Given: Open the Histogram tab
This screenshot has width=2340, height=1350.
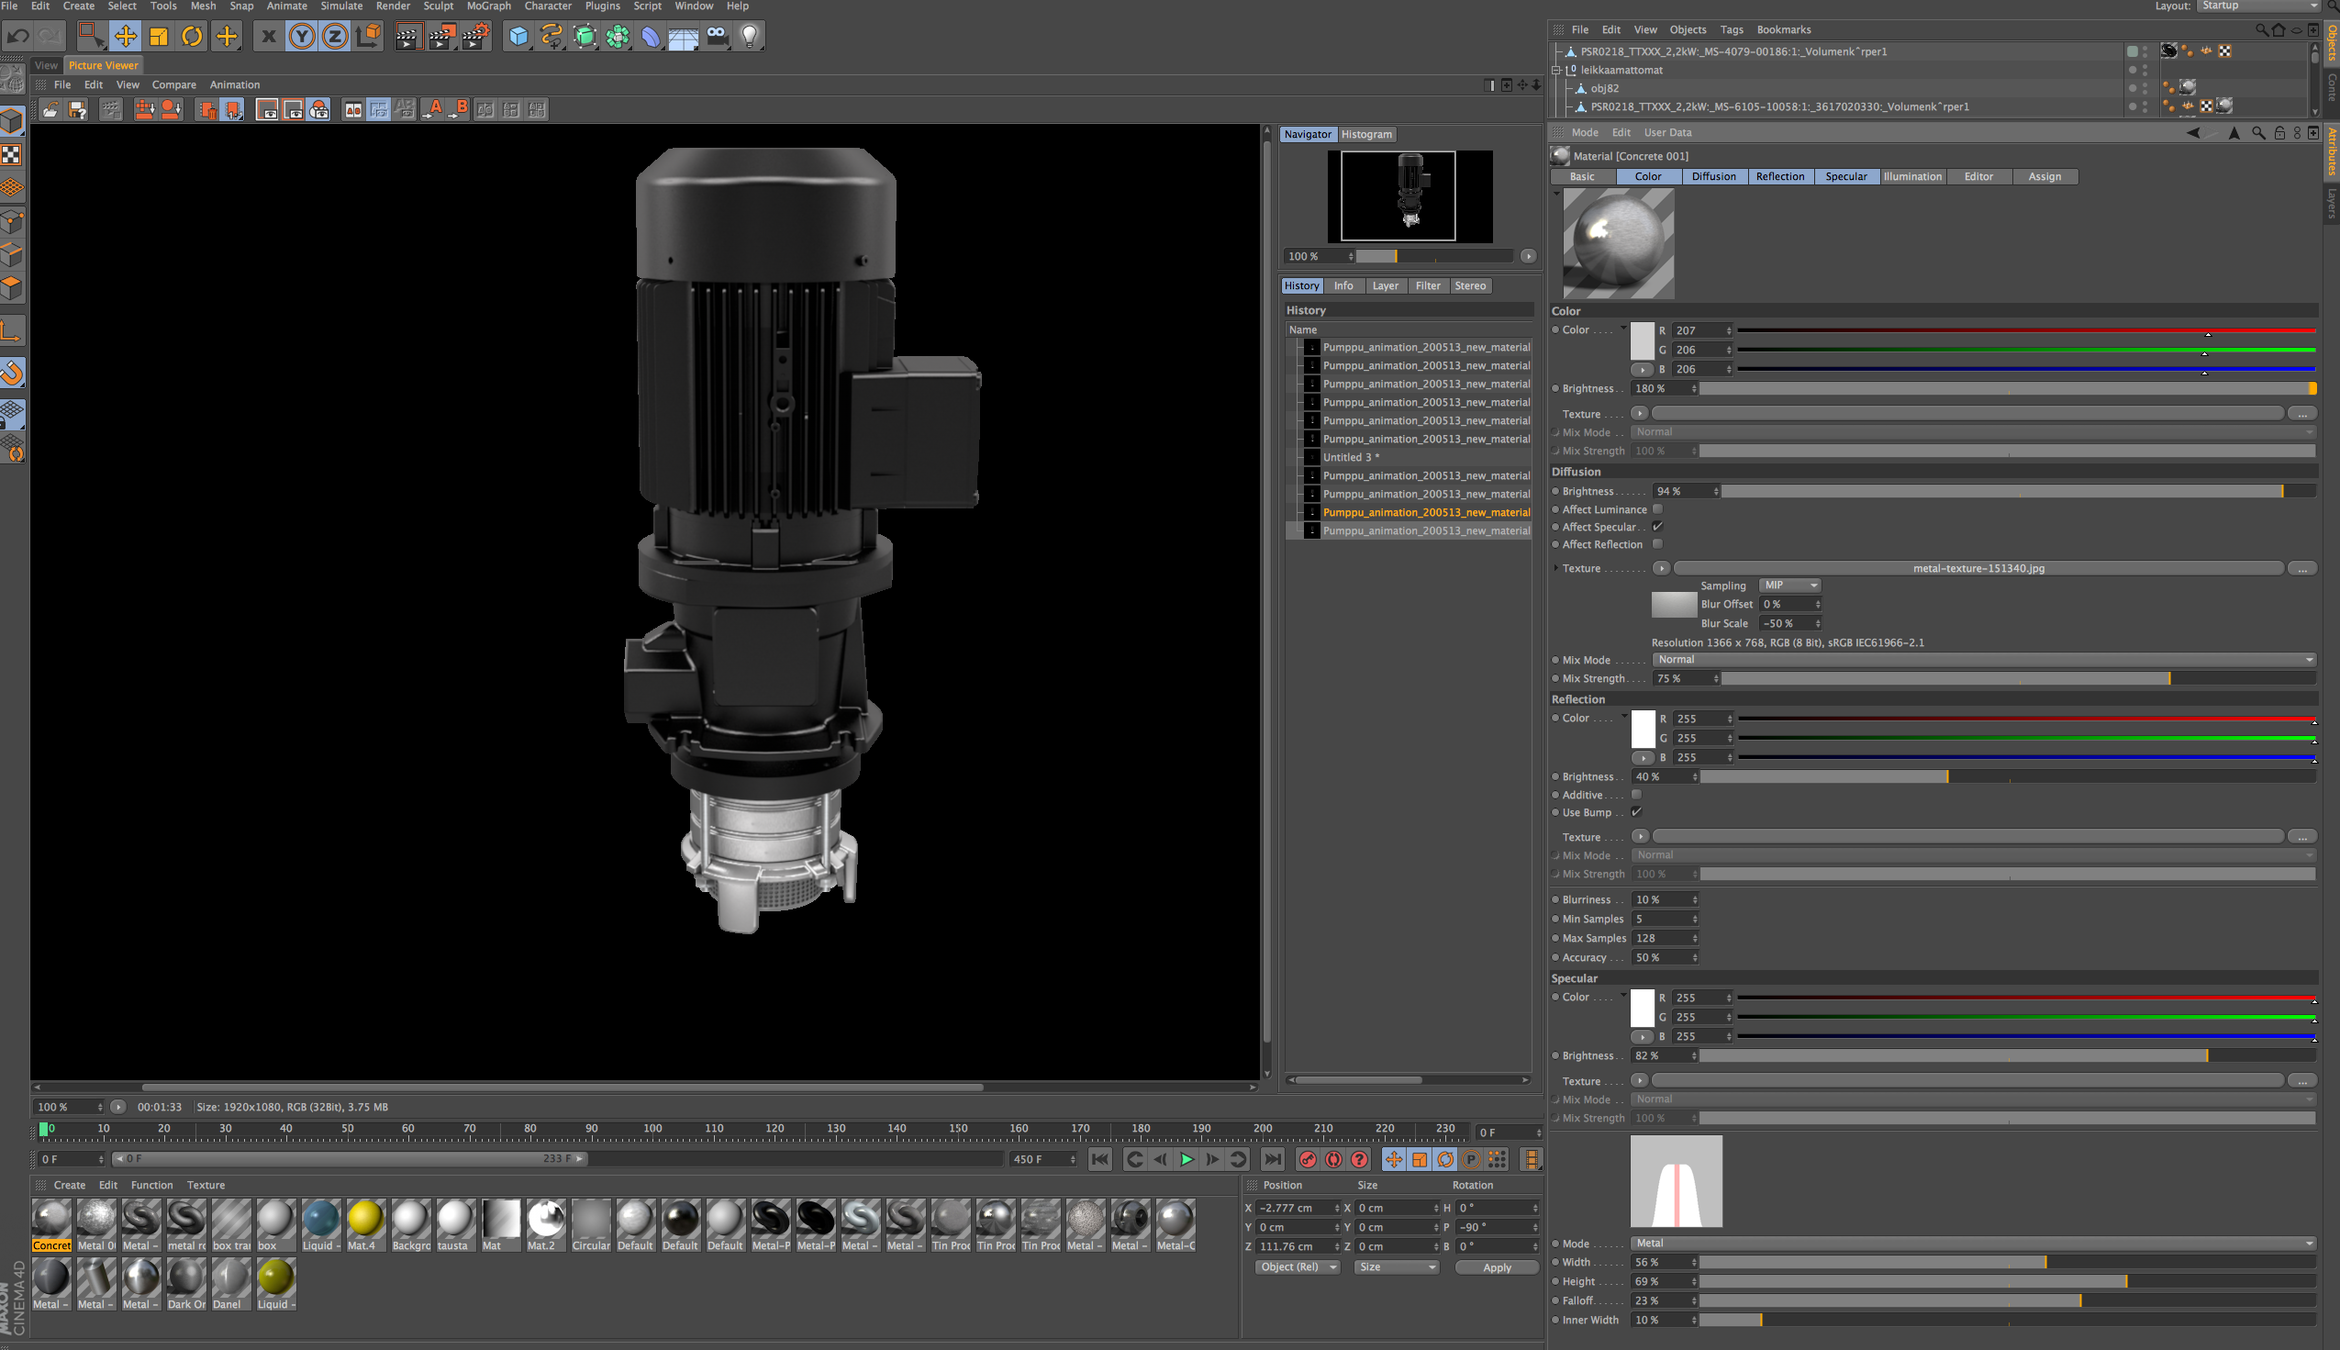Looking at the screenshot, I should (1366, 134).
